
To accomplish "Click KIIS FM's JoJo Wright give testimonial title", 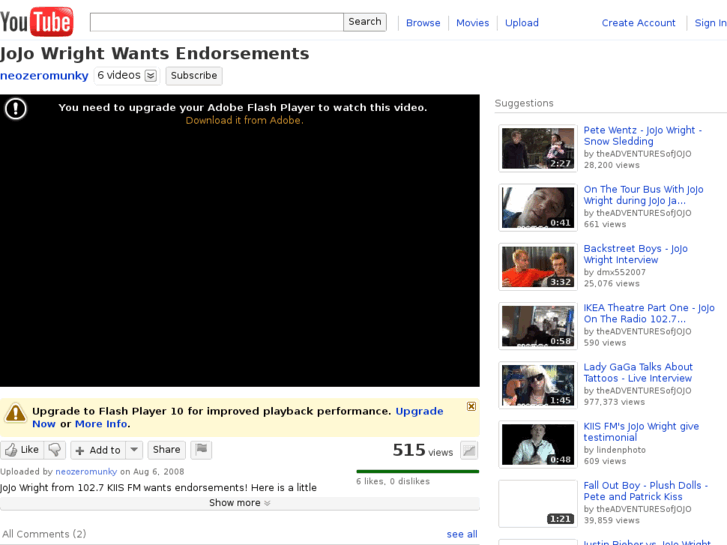I will point(641,432).
